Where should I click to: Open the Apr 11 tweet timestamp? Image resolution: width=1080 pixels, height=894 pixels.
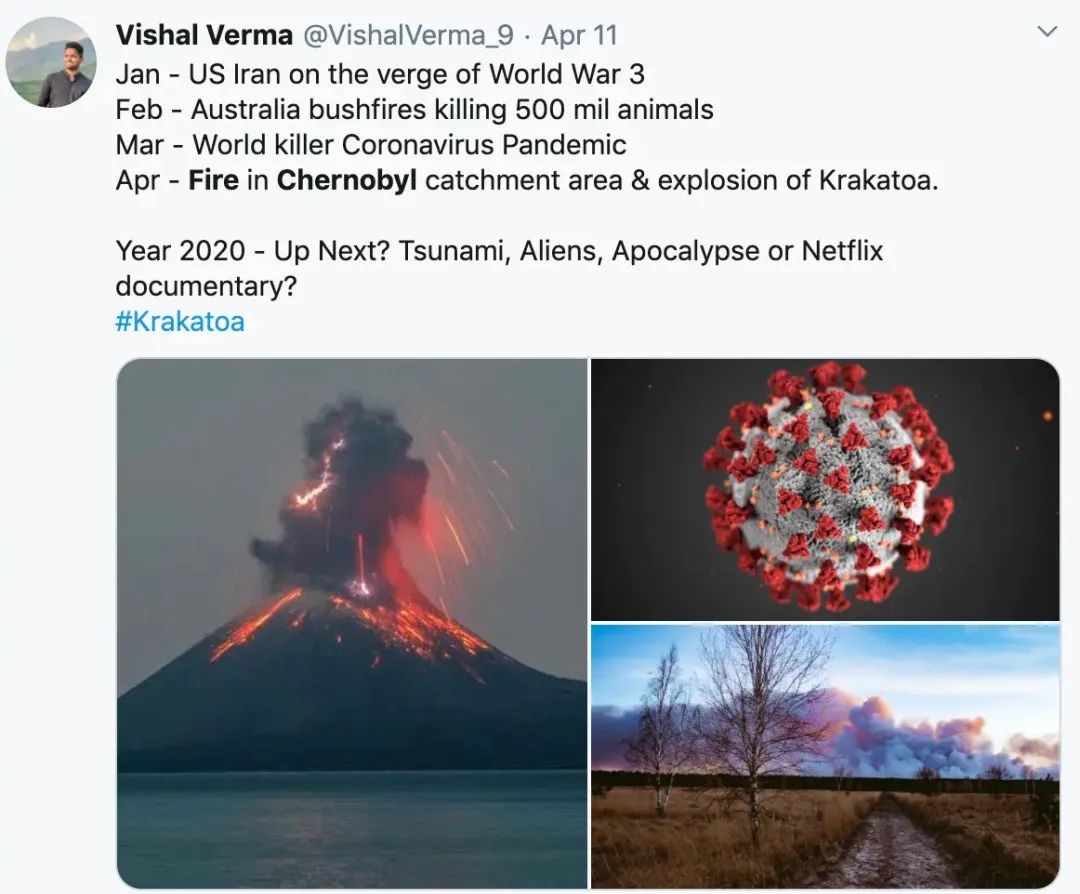[x=579, y=36]
